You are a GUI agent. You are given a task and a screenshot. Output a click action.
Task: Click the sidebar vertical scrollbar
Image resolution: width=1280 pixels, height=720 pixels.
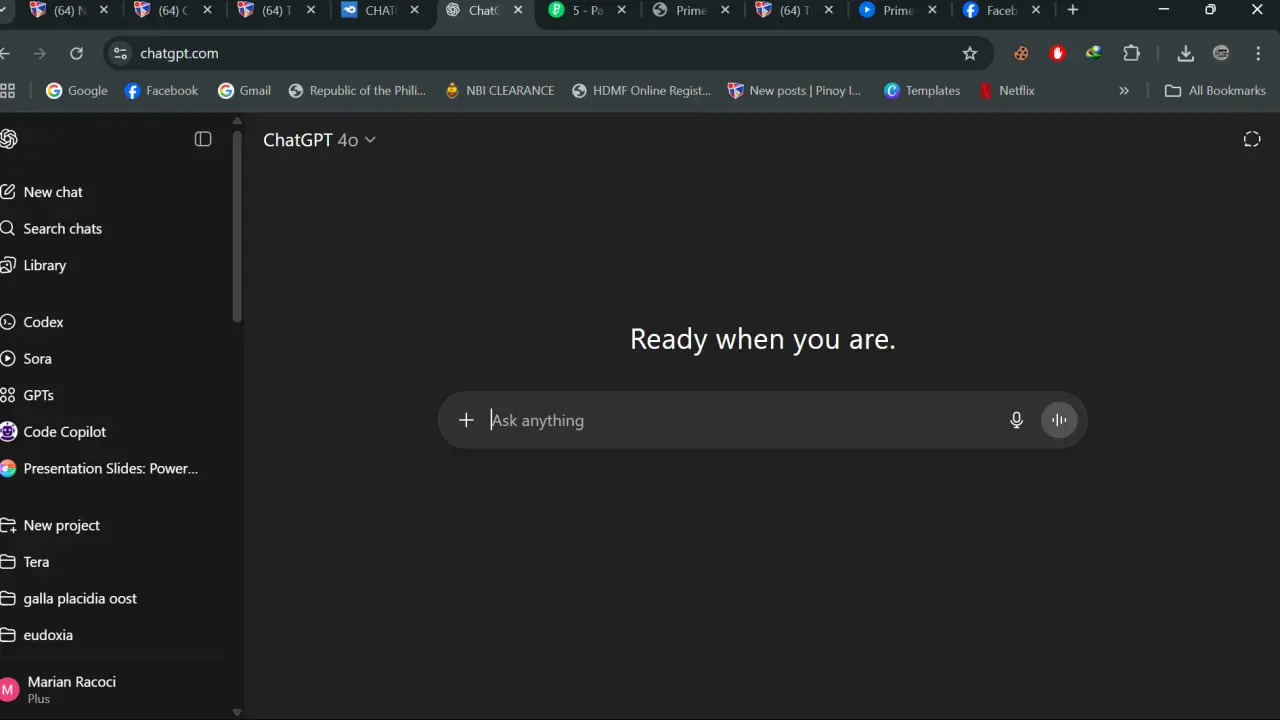(237, 226)
